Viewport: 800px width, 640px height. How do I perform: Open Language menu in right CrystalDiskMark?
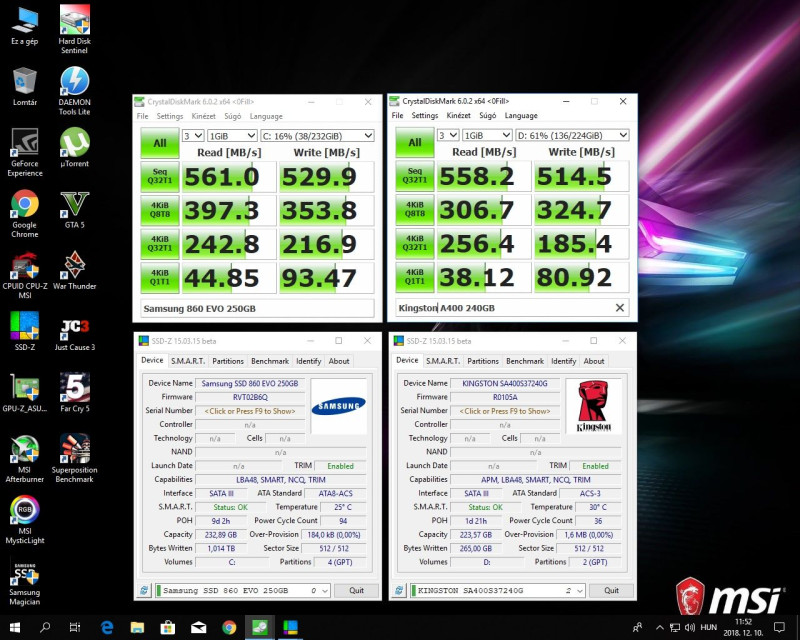pyautogui.click(x=521, y=116)
